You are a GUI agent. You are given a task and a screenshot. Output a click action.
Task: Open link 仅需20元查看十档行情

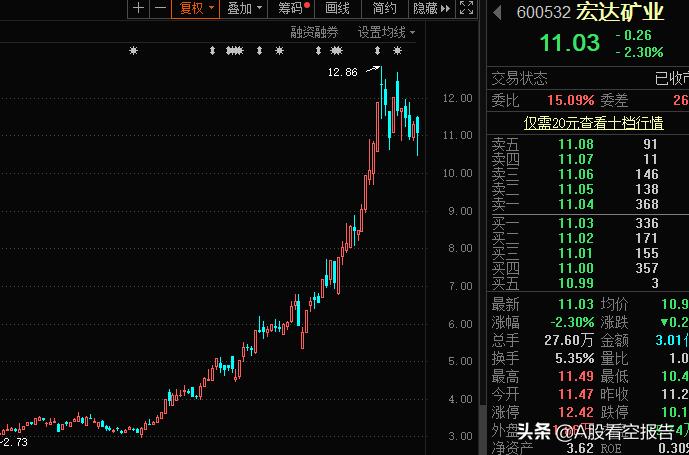(594, 123)
